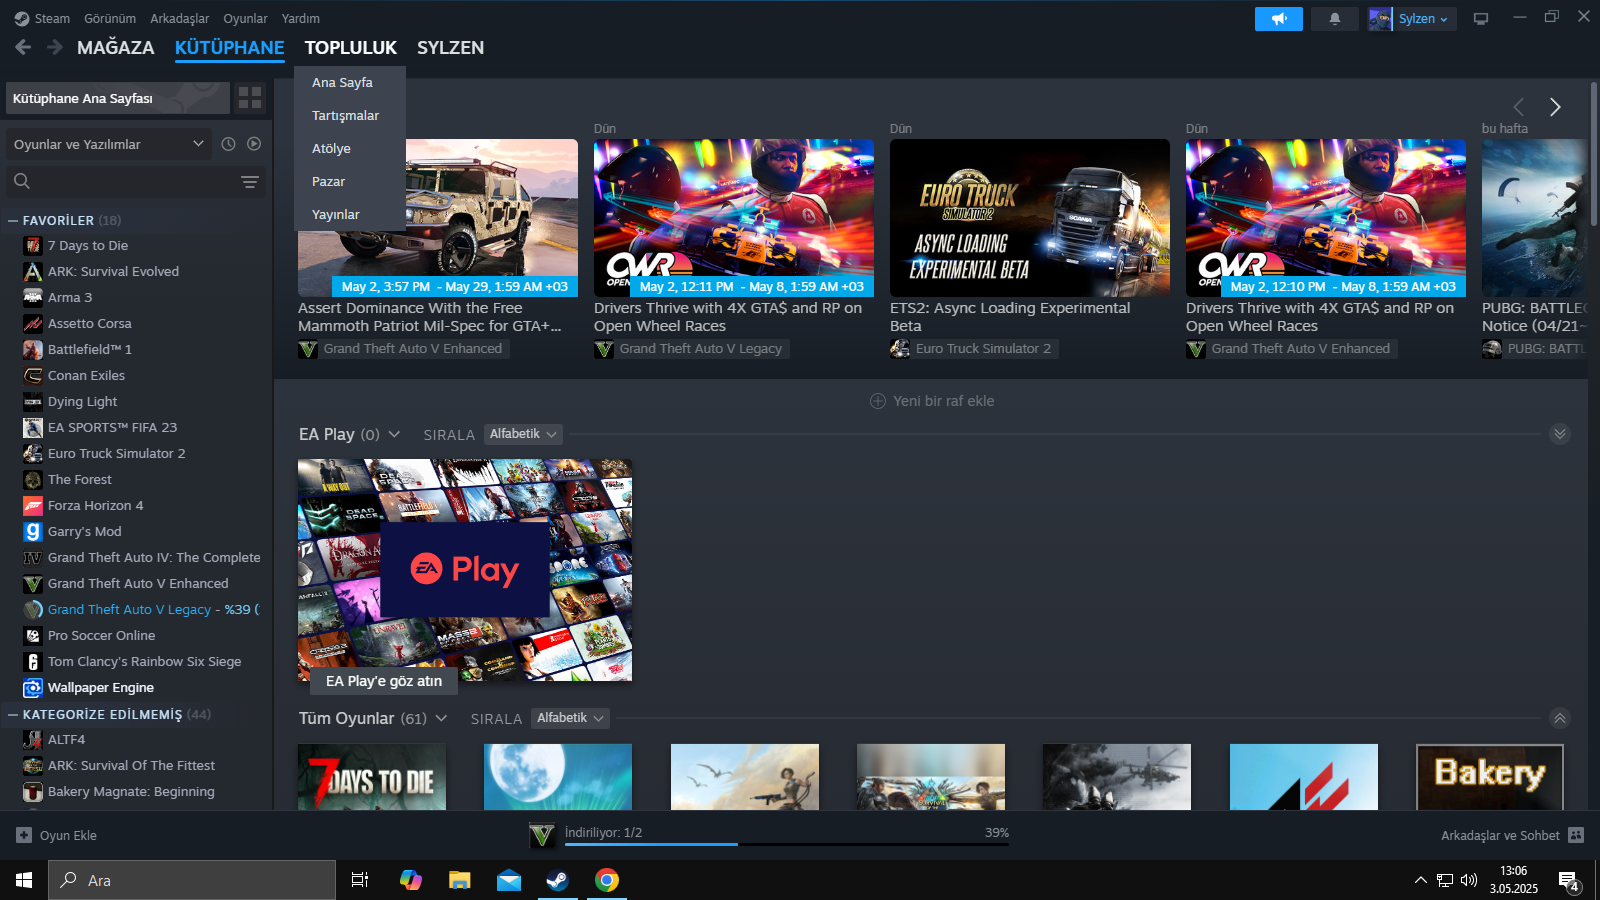
Task: Open Mail app from the taskbar
Action: coord(509,880)
